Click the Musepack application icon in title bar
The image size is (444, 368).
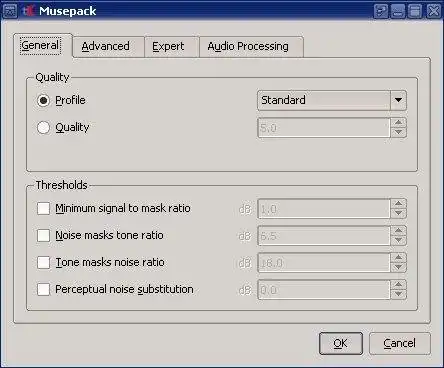29,11
